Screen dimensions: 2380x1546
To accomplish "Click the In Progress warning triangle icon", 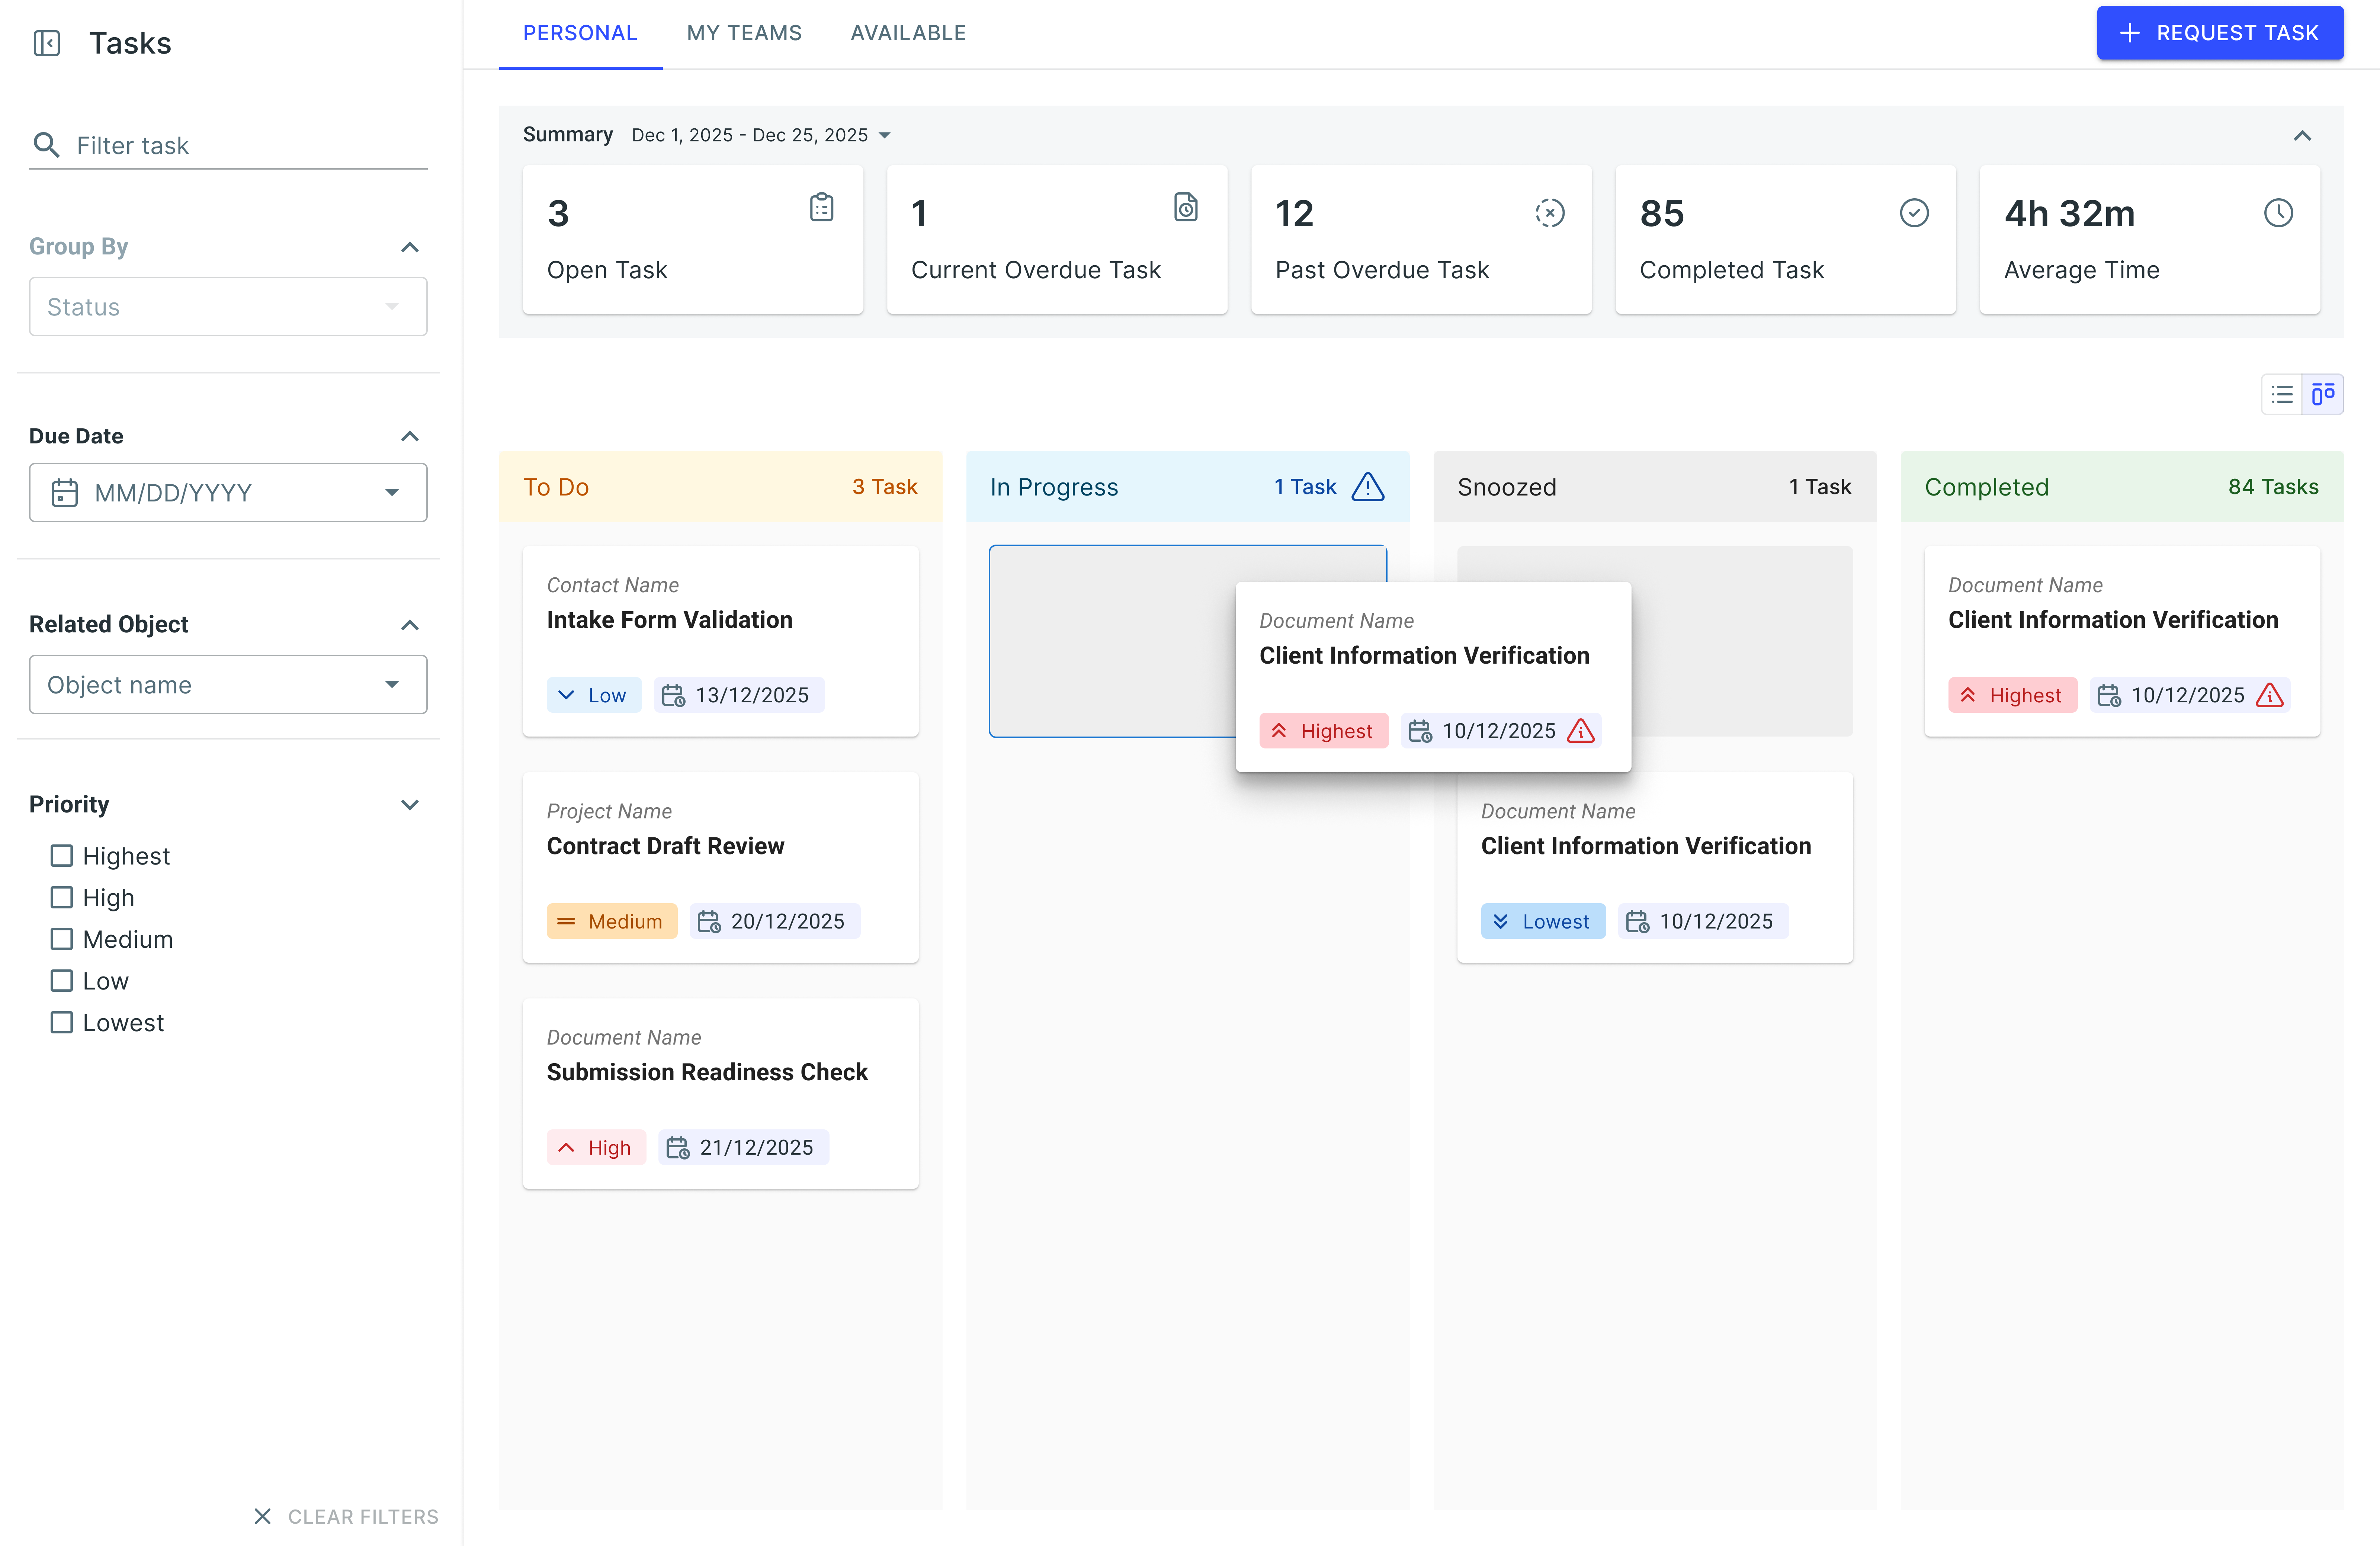I will click(x=1368, y=487).
